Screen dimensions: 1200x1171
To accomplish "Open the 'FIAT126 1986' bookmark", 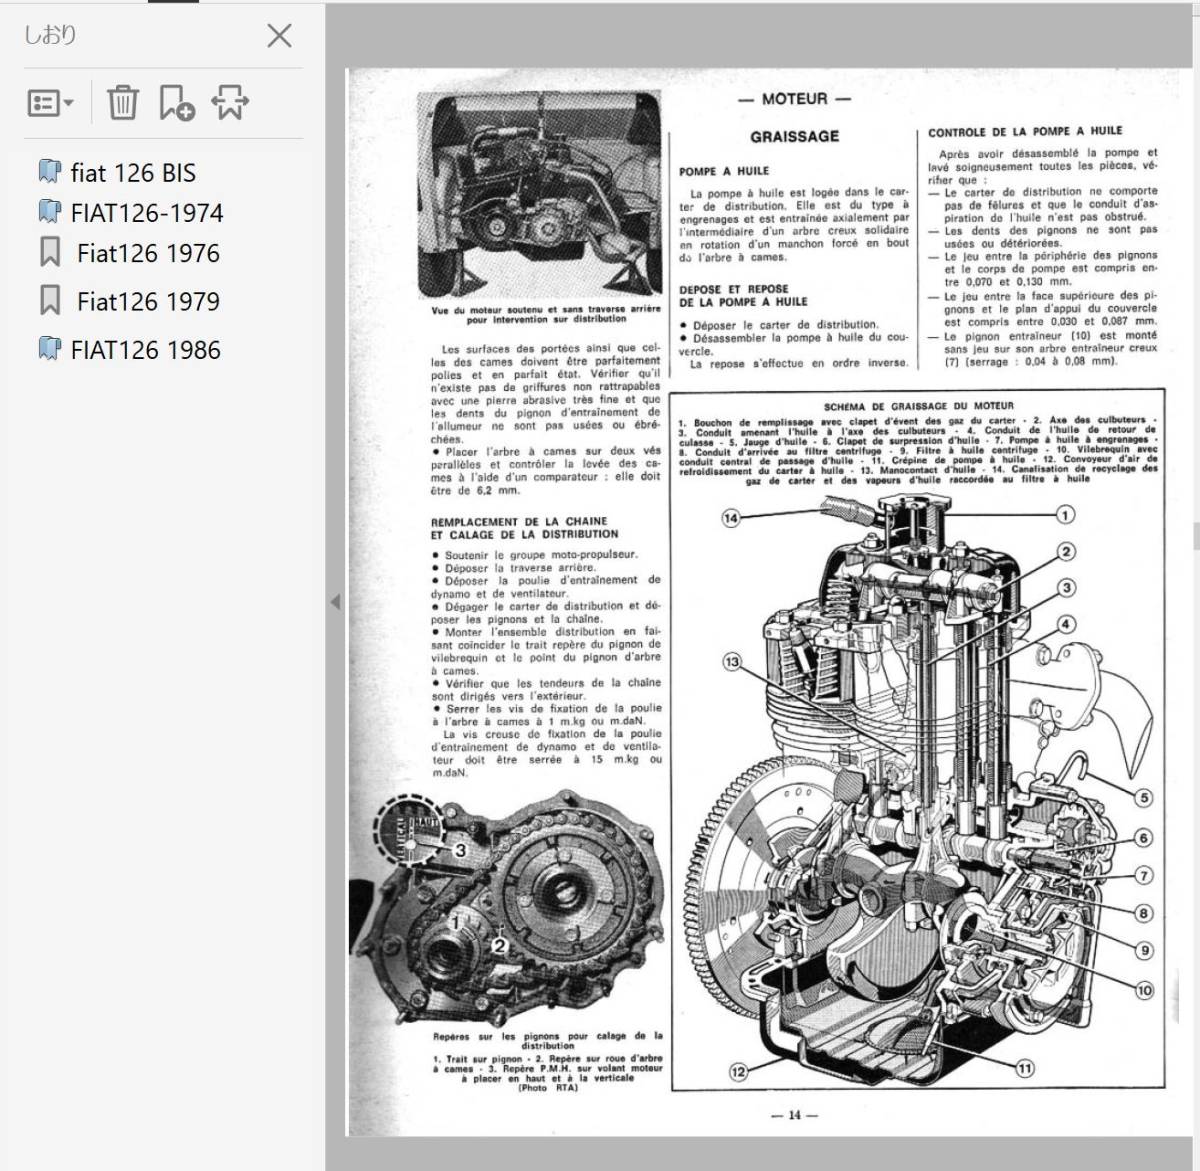I will click(x=146, y=350).
